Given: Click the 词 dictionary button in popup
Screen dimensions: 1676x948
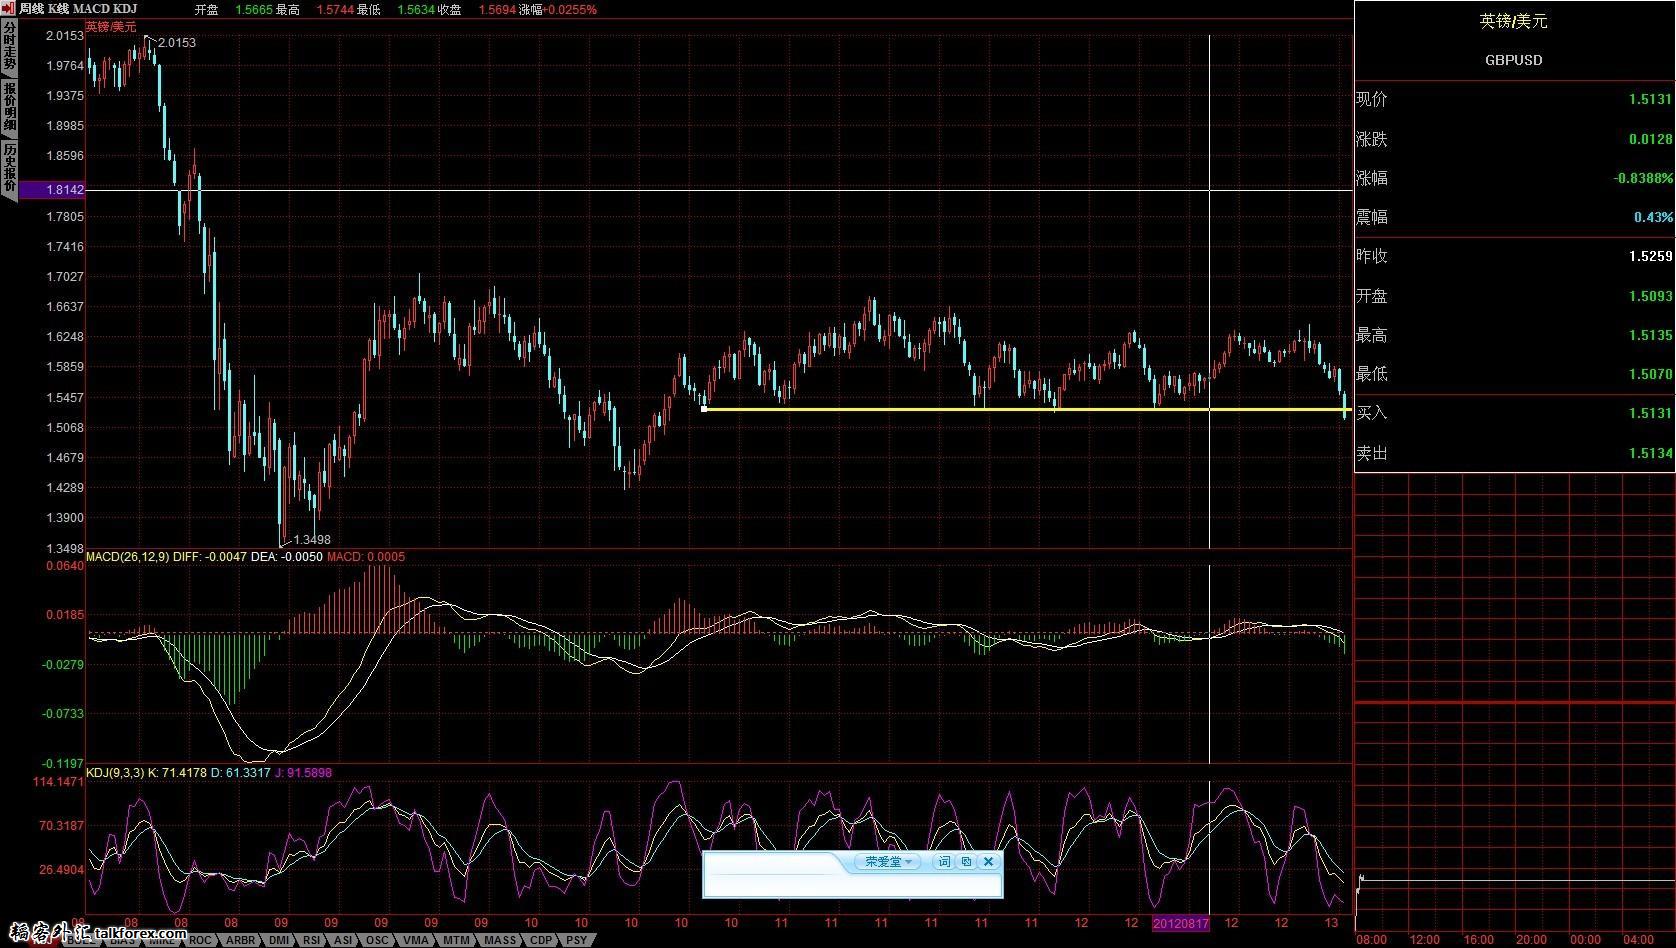Looking at the screenshot, I should [943, 861].
